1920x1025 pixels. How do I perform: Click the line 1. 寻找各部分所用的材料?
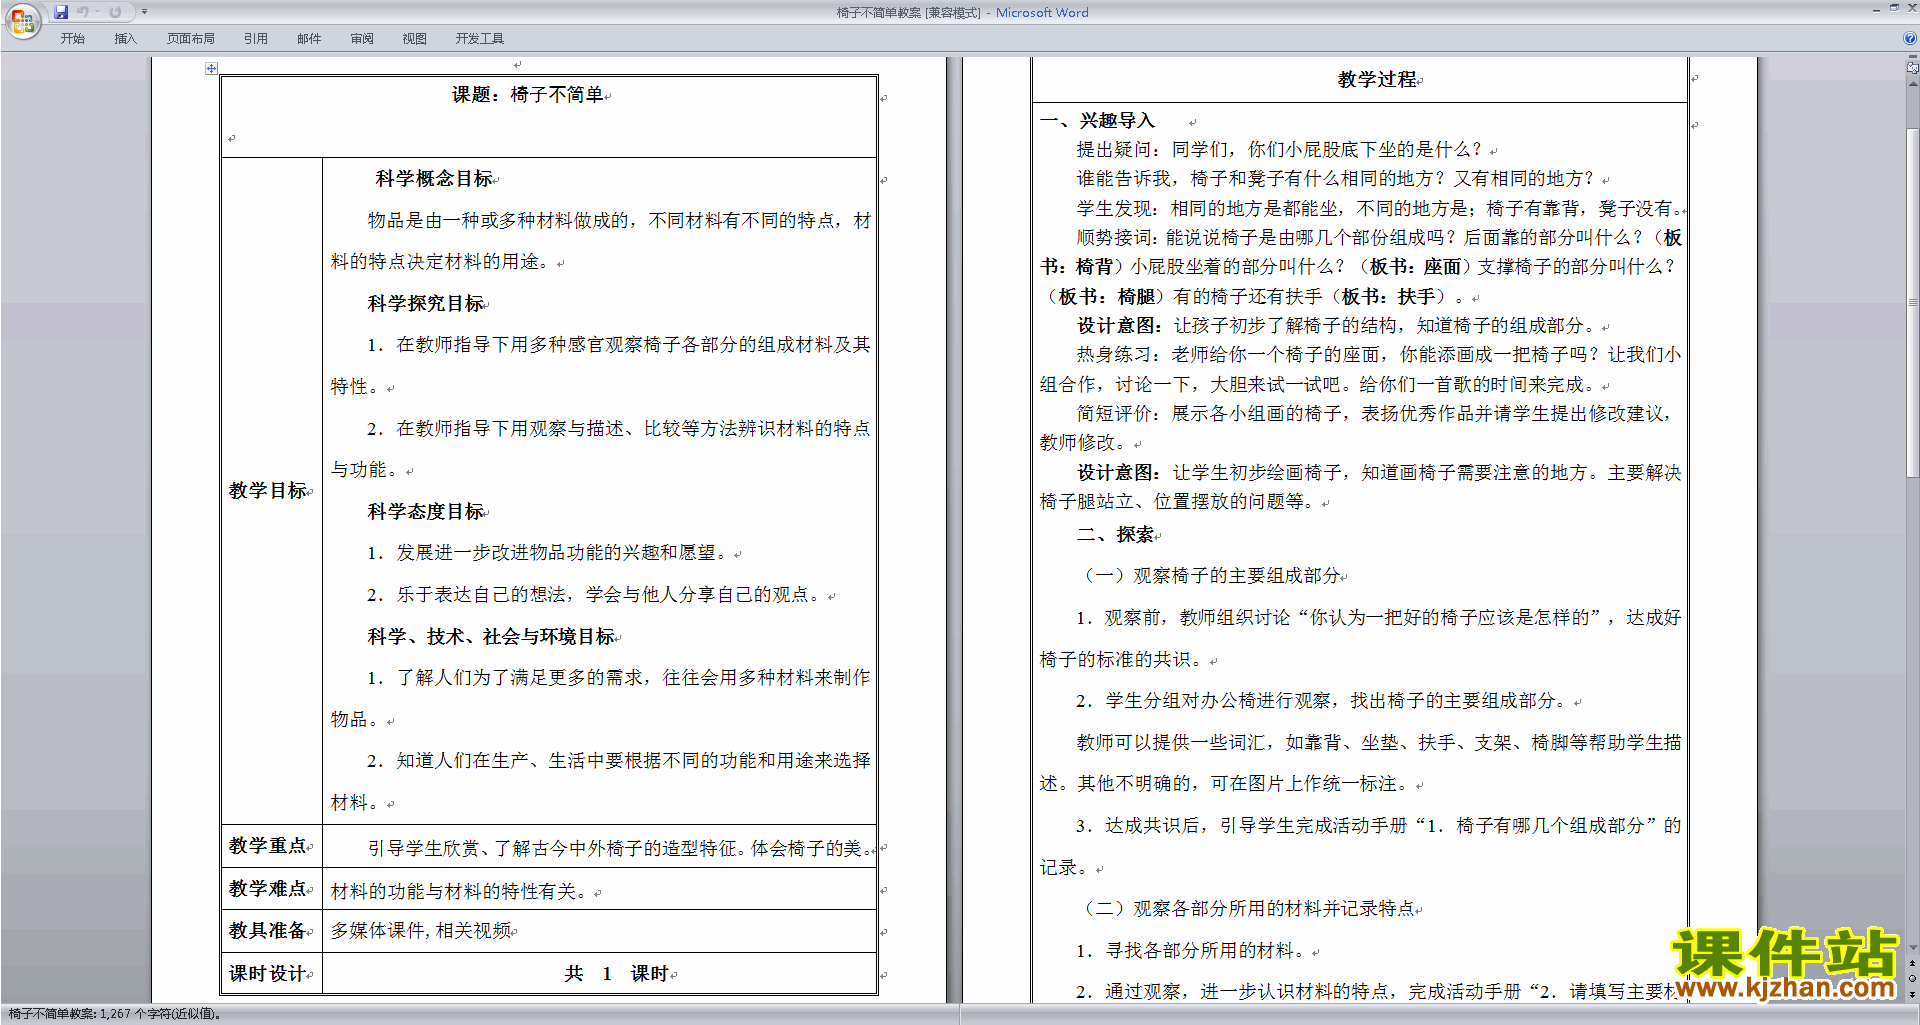[x=1193, y=951]
